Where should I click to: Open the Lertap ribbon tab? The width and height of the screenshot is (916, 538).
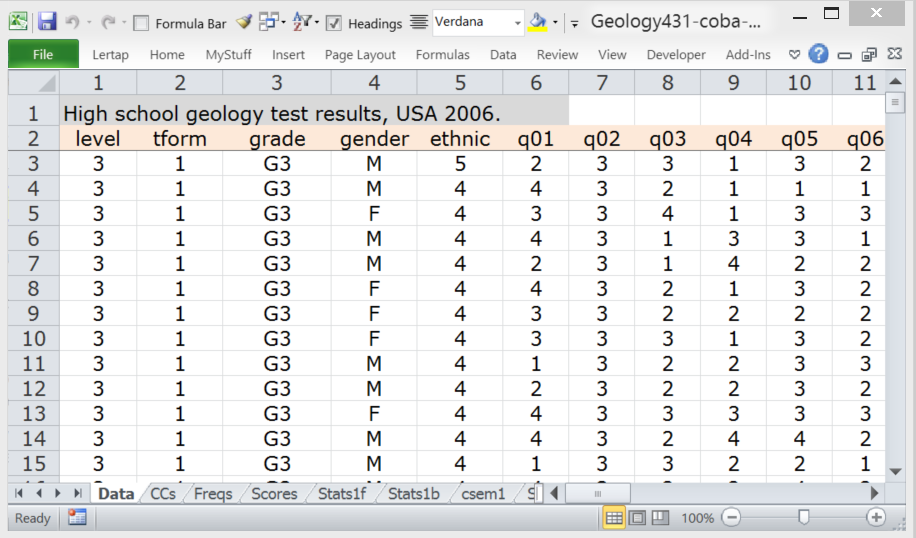click(x=110, y=55)
